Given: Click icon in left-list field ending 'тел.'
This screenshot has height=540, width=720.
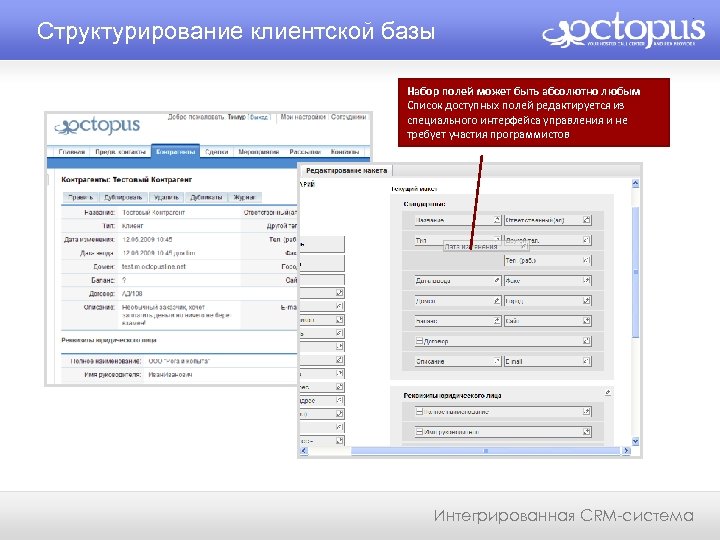Looking at the screenshot, I should point(339,387).
